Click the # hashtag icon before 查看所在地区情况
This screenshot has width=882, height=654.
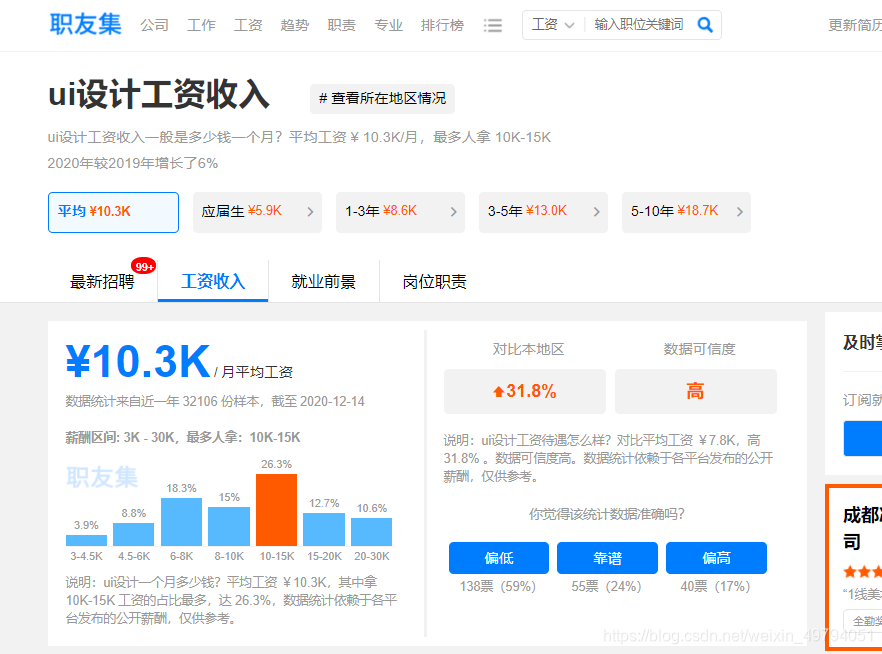tap(322, 99)
